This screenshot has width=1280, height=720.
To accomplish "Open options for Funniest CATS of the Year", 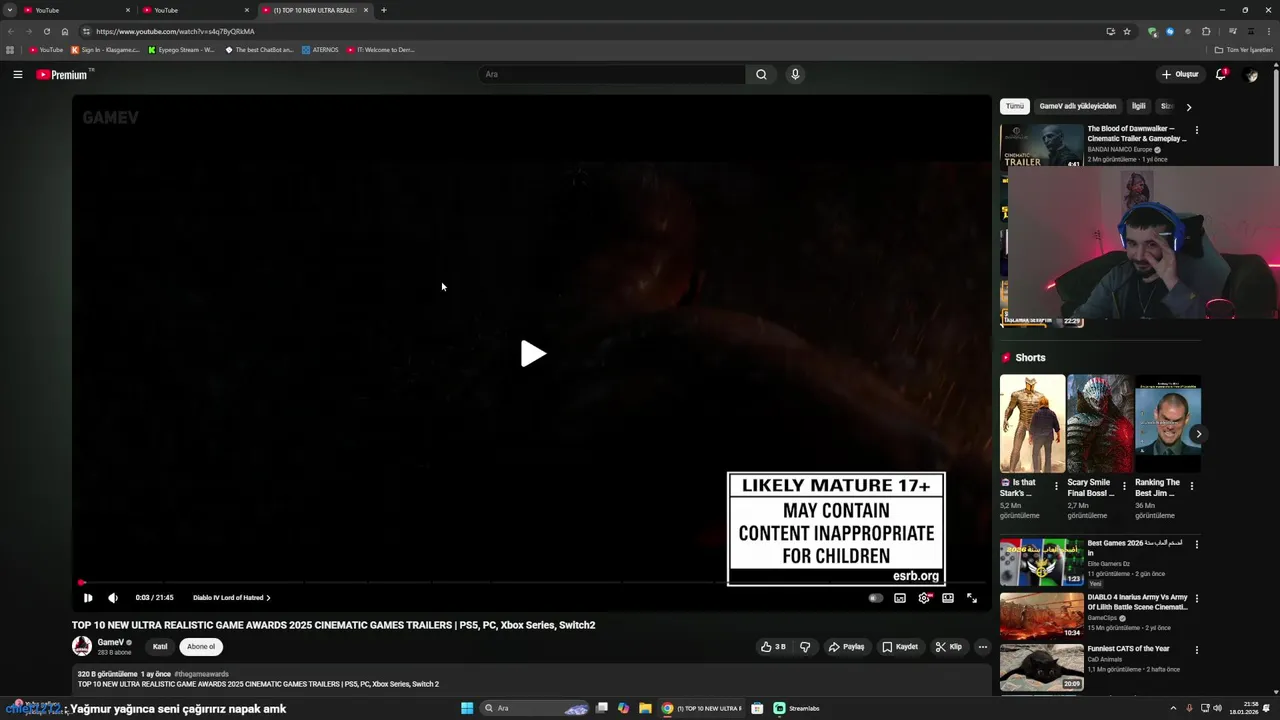I will (x=1197, y=650).
